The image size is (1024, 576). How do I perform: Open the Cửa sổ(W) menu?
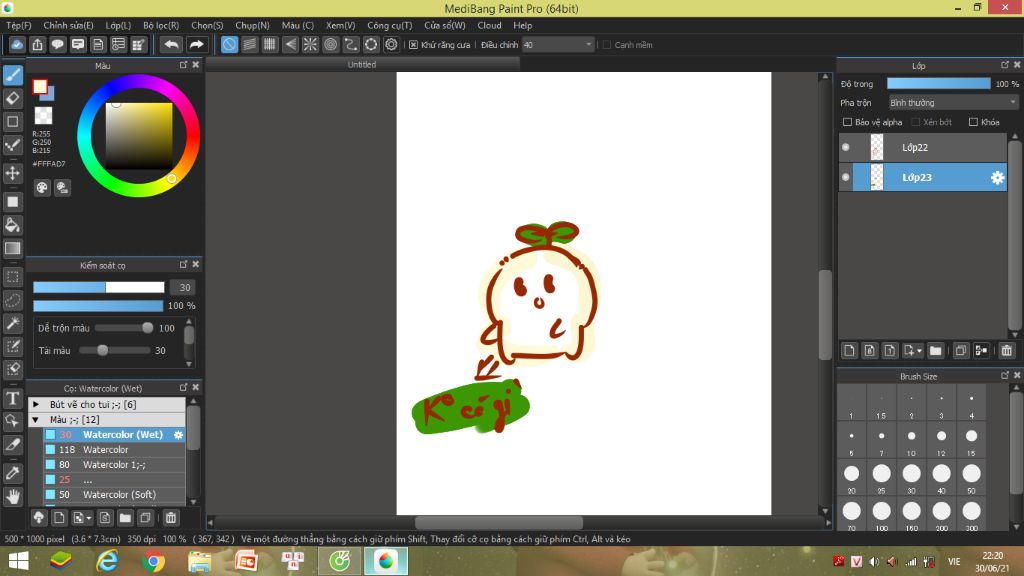click(x=445, y=25)
